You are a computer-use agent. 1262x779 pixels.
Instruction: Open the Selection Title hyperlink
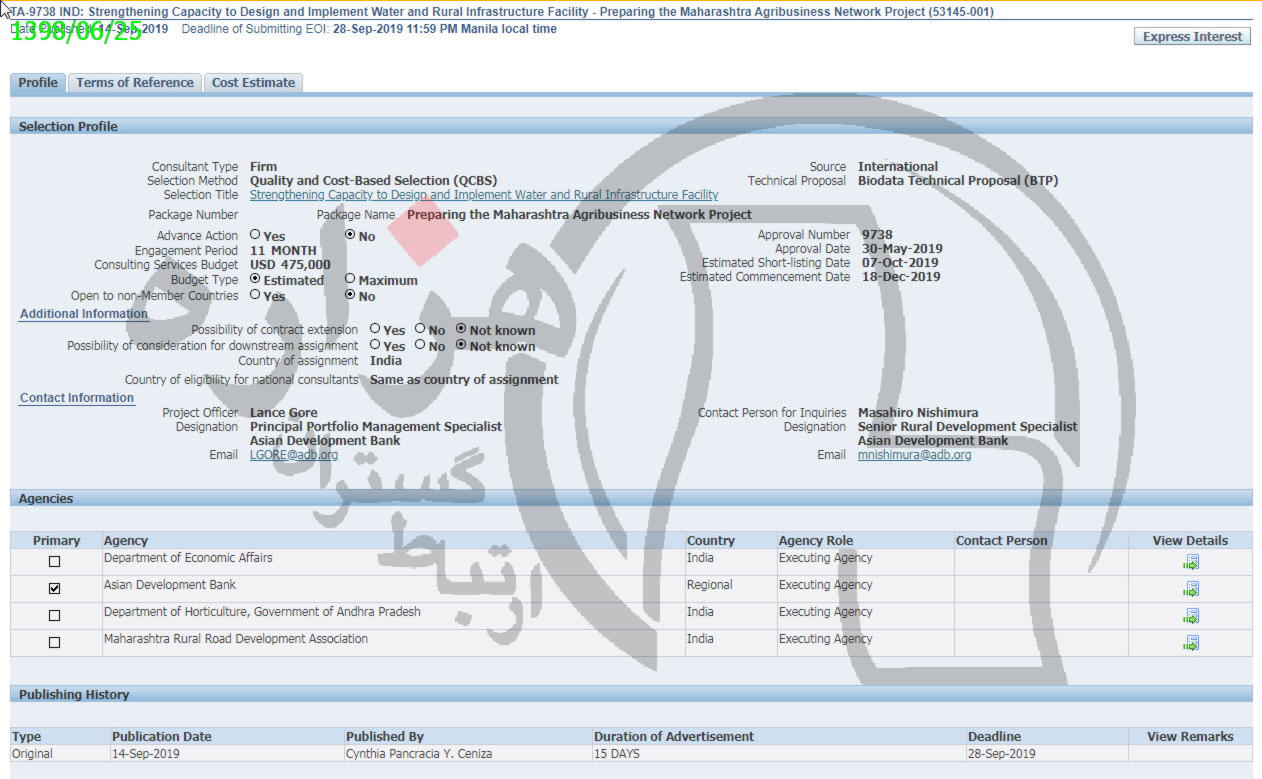click(483, 195)
